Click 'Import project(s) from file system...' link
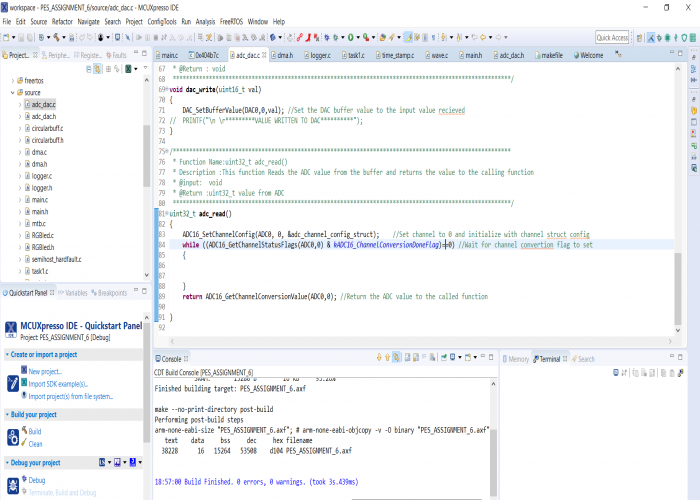This screenshot has height=500, width=700. 71,396
